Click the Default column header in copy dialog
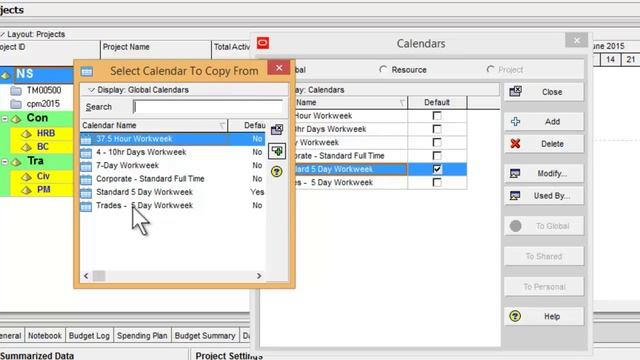The image size is (640, 360). click(x=247, y=125)
